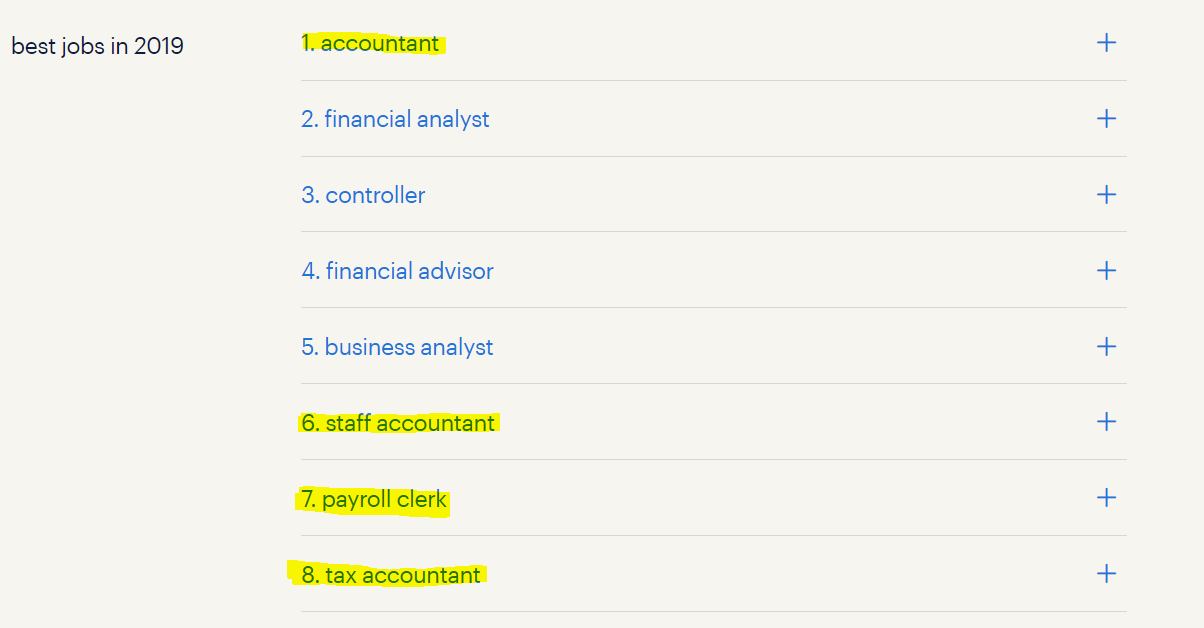Open the highlighted '1. accountant' link
Image resolution: width=1204 pixels, height=628 pixels.
(x=371, y=44)
